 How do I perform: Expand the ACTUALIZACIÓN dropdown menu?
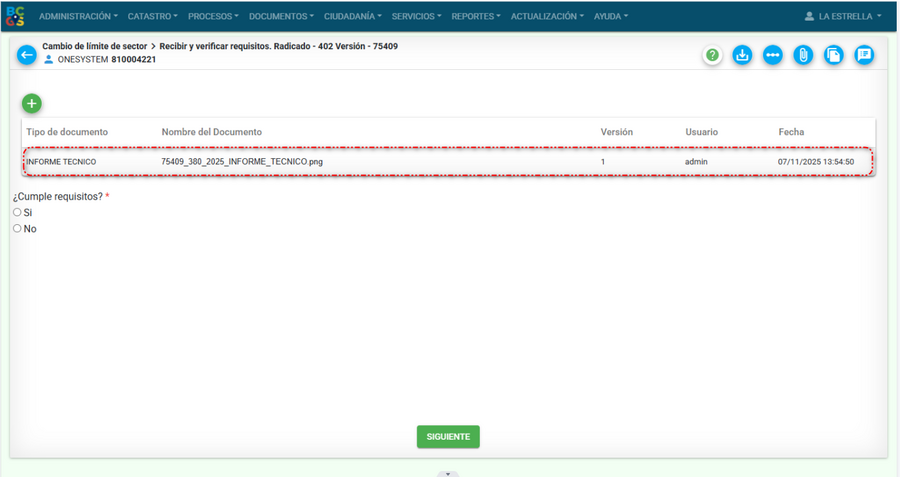548,16
